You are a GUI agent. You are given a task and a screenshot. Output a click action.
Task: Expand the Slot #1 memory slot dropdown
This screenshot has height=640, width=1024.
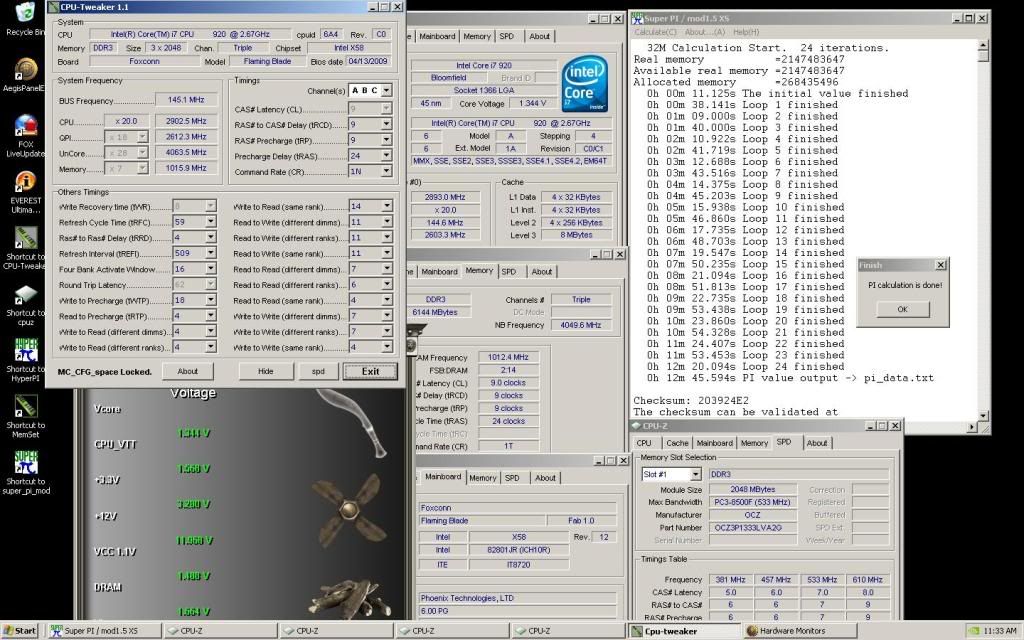694,474
